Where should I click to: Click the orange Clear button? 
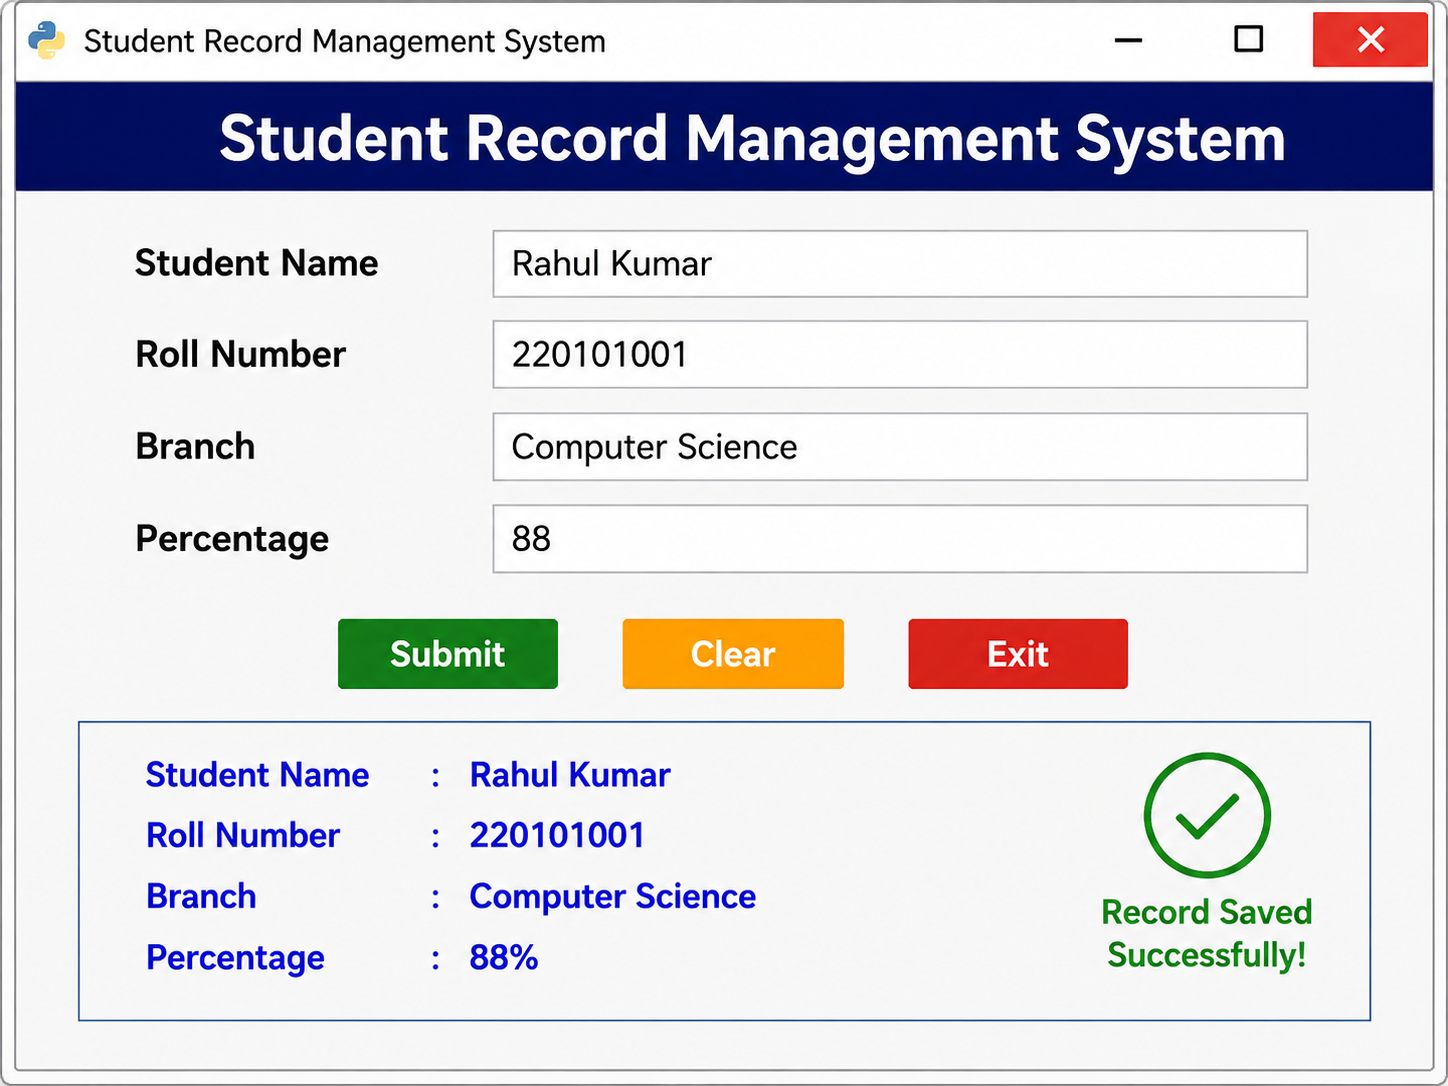(x=733, y=654)
